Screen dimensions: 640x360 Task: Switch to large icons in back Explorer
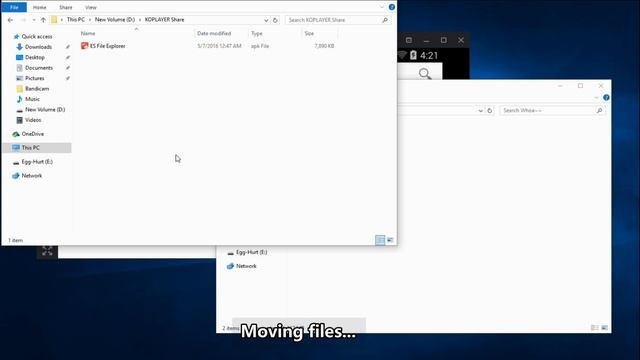(604, 328)
